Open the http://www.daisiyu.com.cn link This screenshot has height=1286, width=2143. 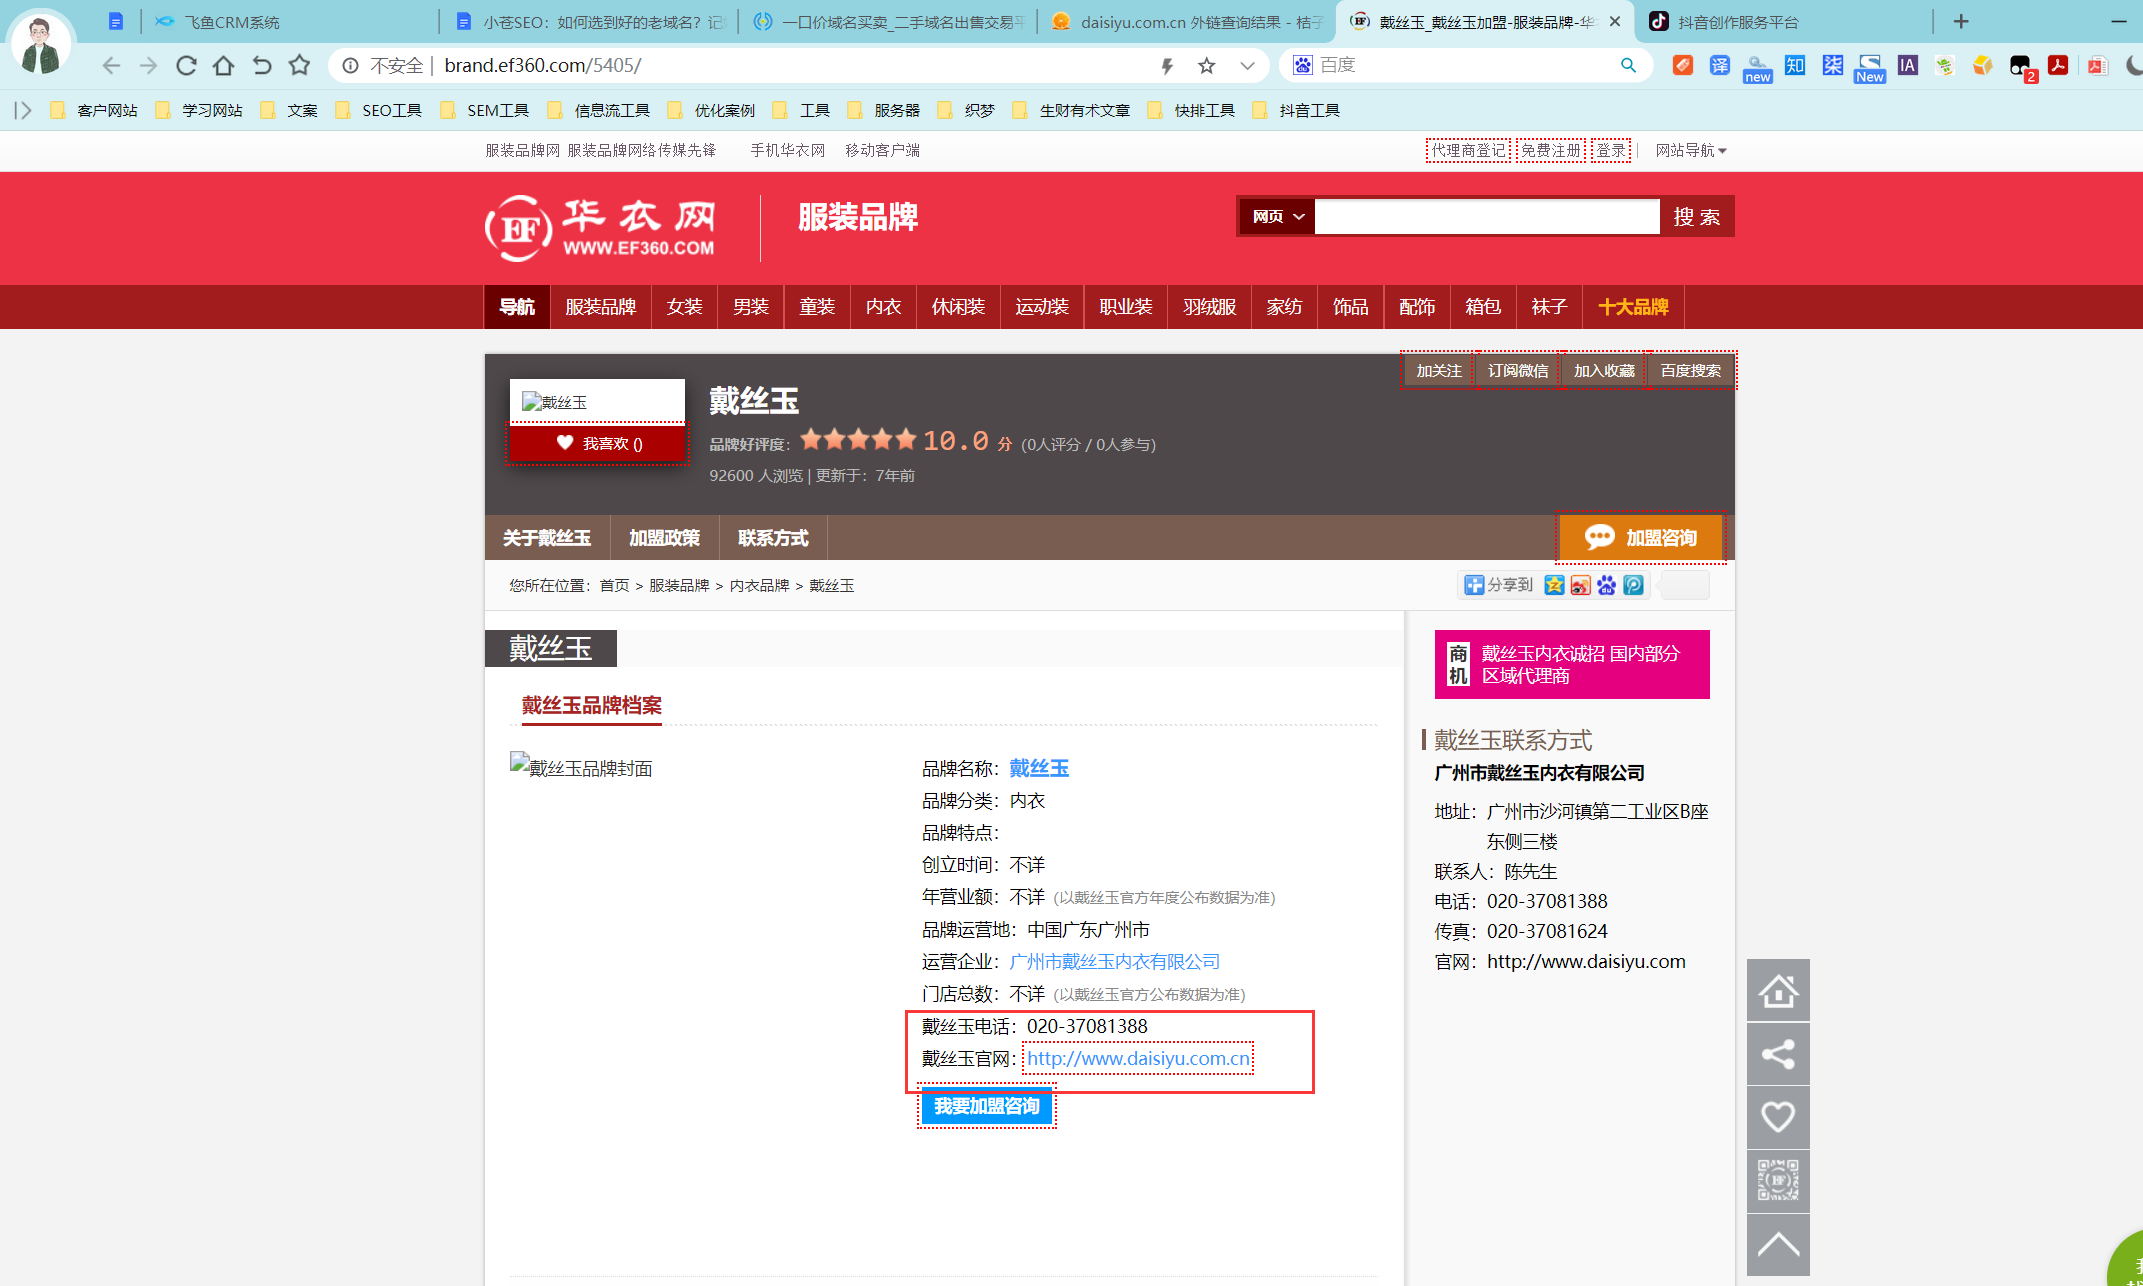(x=1138, y=1057)
